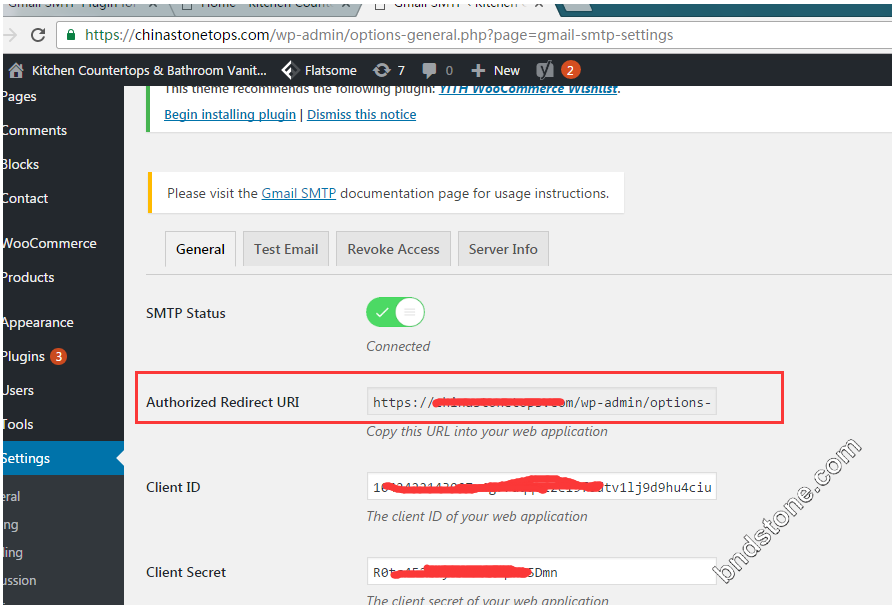Click 'The client ID of your web application' hint
Image resolution: width=895 pixels, height=606 pixels.
click(x=477, y=516)
